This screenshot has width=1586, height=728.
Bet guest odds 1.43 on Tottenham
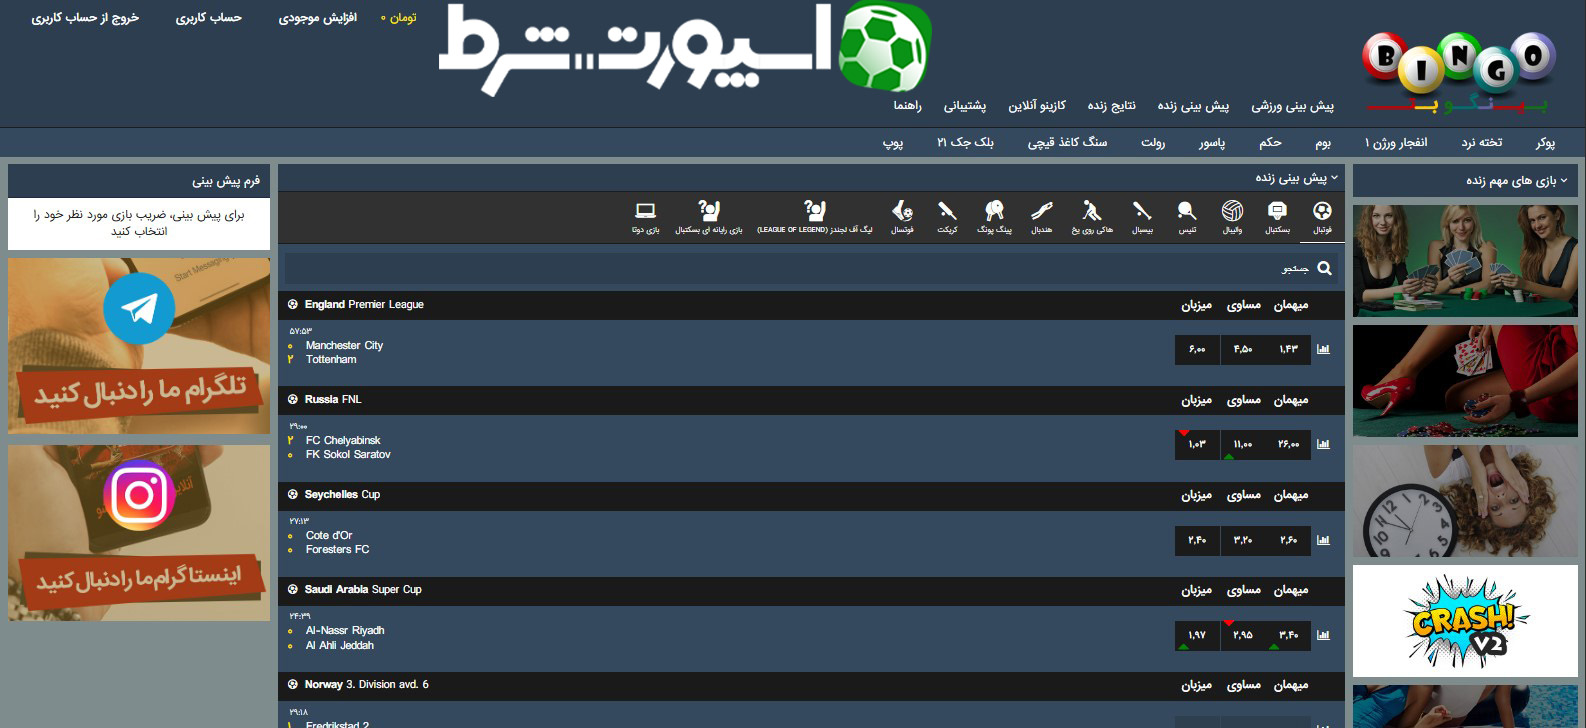1288,349
